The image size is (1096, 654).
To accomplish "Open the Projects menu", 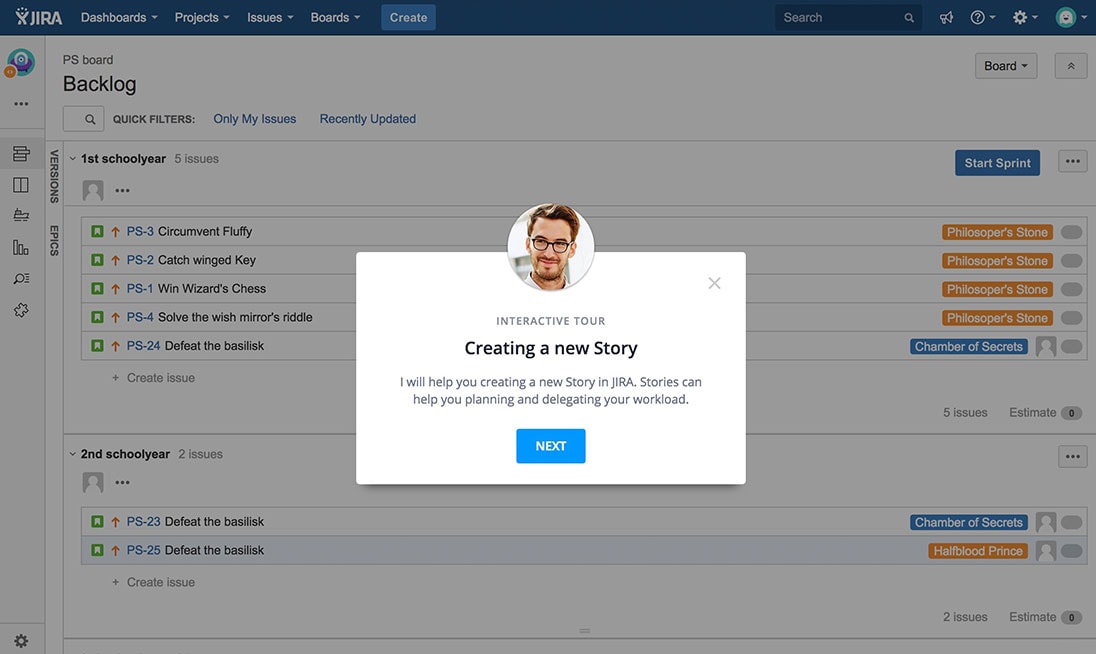I will coord(200,17).
